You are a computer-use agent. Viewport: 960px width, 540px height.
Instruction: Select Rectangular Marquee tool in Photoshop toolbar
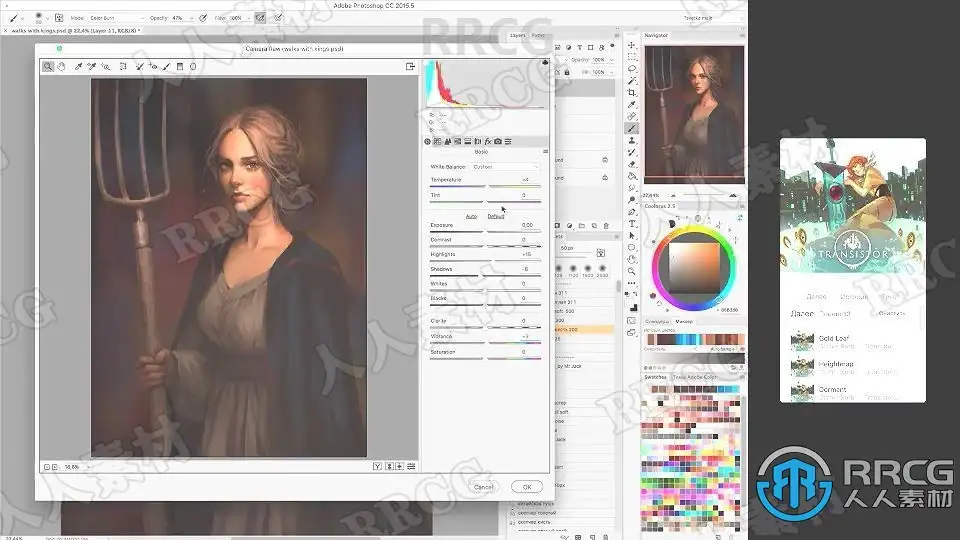[632, 57]
